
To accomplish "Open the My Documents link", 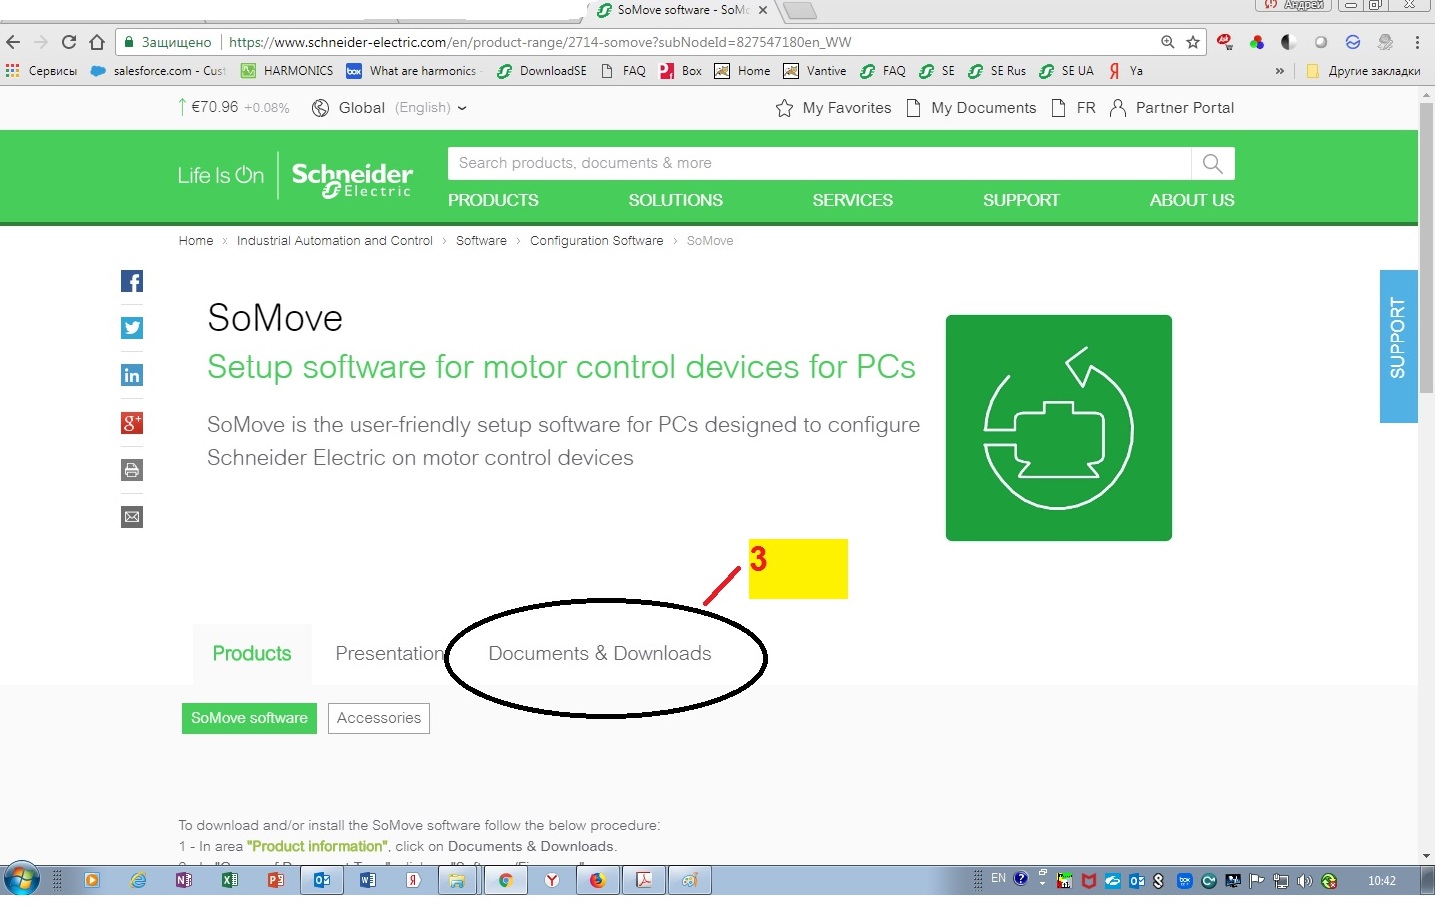I will (971, 108).
